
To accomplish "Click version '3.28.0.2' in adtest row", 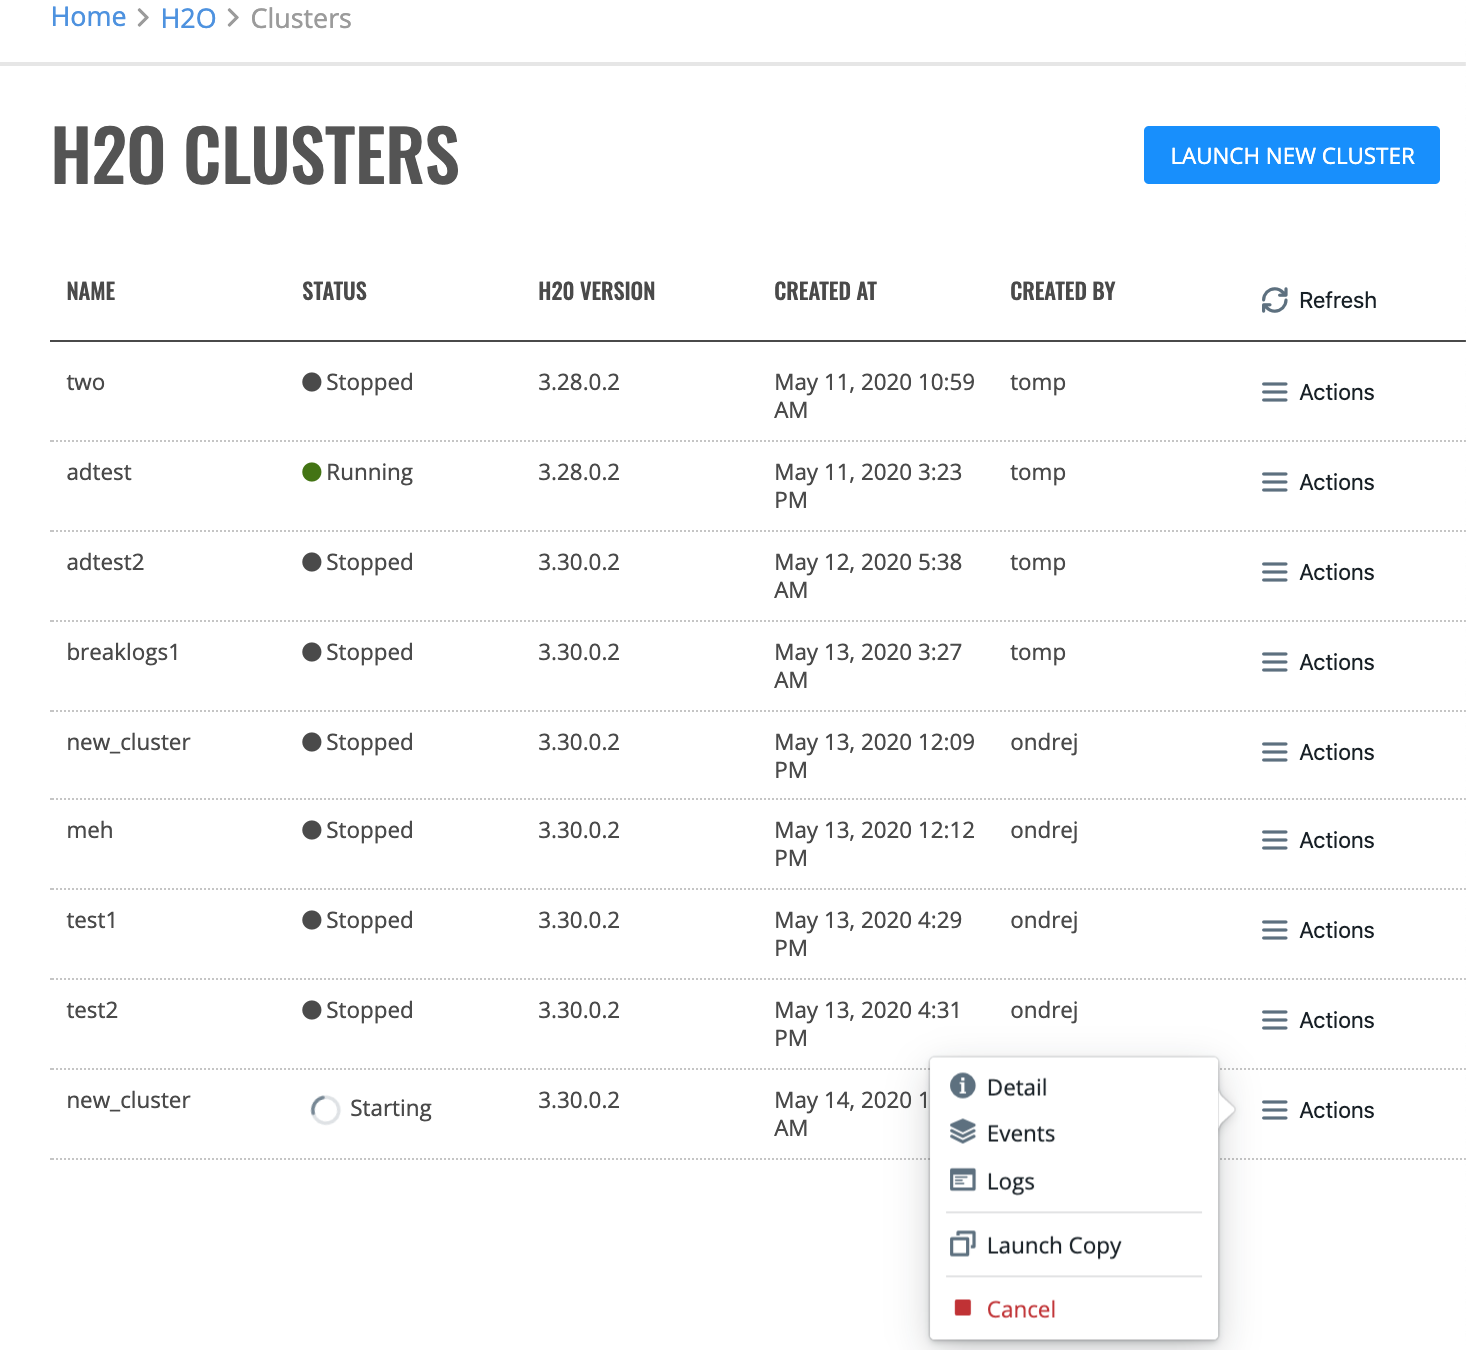I will pyautogui.click(x=579, y=472).
